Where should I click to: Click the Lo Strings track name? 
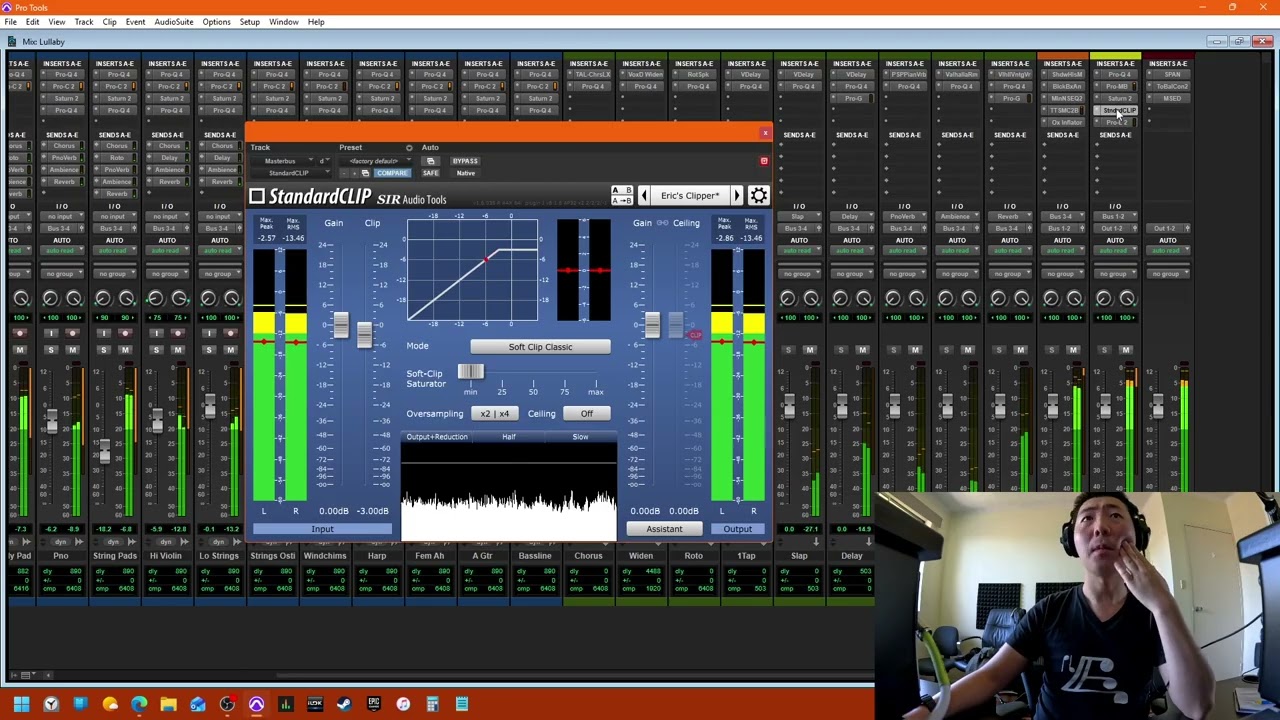click(219, 556)
